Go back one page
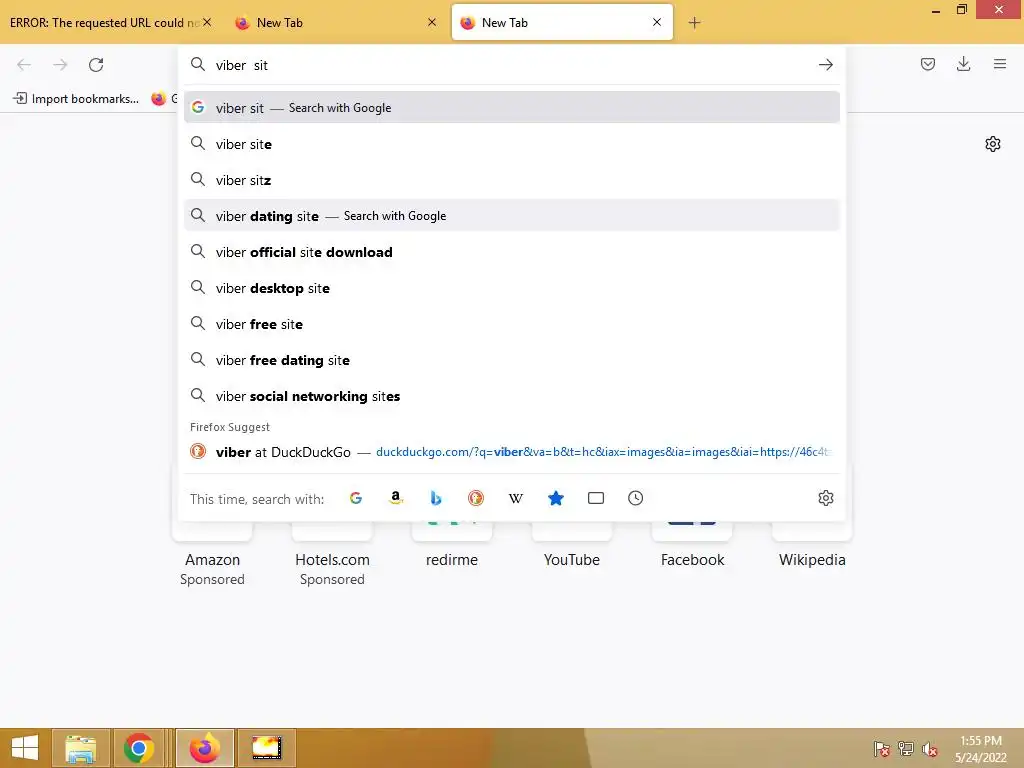 tap(24, 65)
